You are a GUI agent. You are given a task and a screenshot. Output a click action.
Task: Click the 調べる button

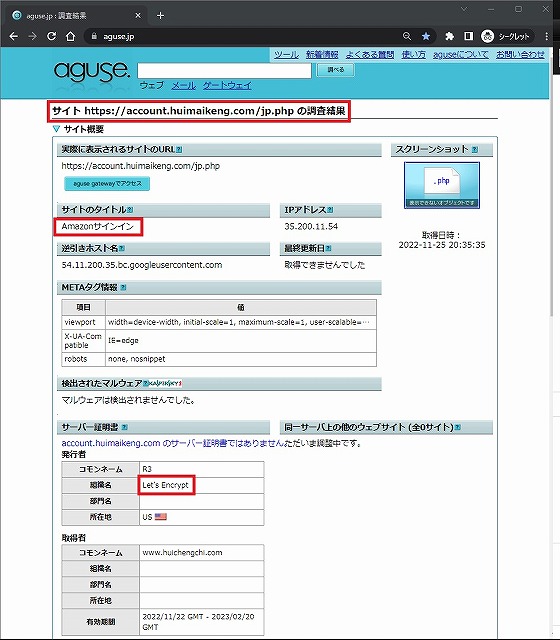[x=336, y=70]
